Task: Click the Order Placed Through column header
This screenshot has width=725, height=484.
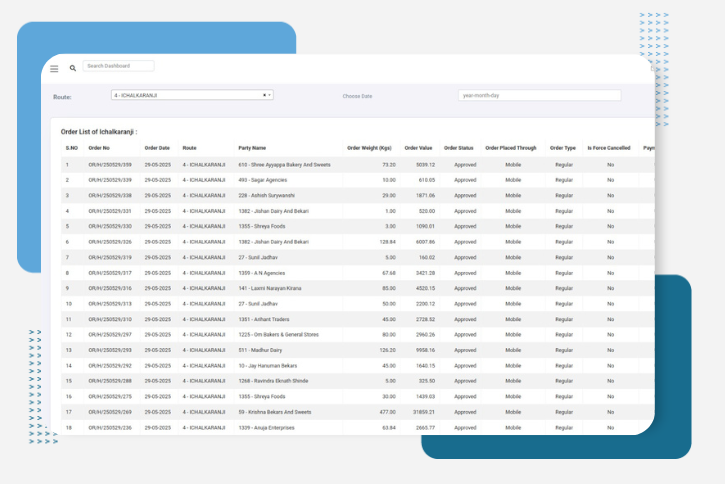Action: [510, 148]
